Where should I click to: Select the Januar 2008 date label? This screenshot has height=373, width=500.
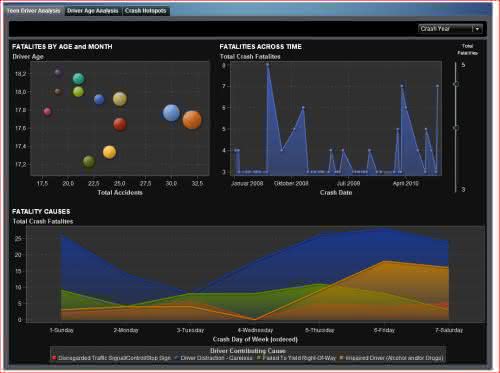click(x=247, y=184)
